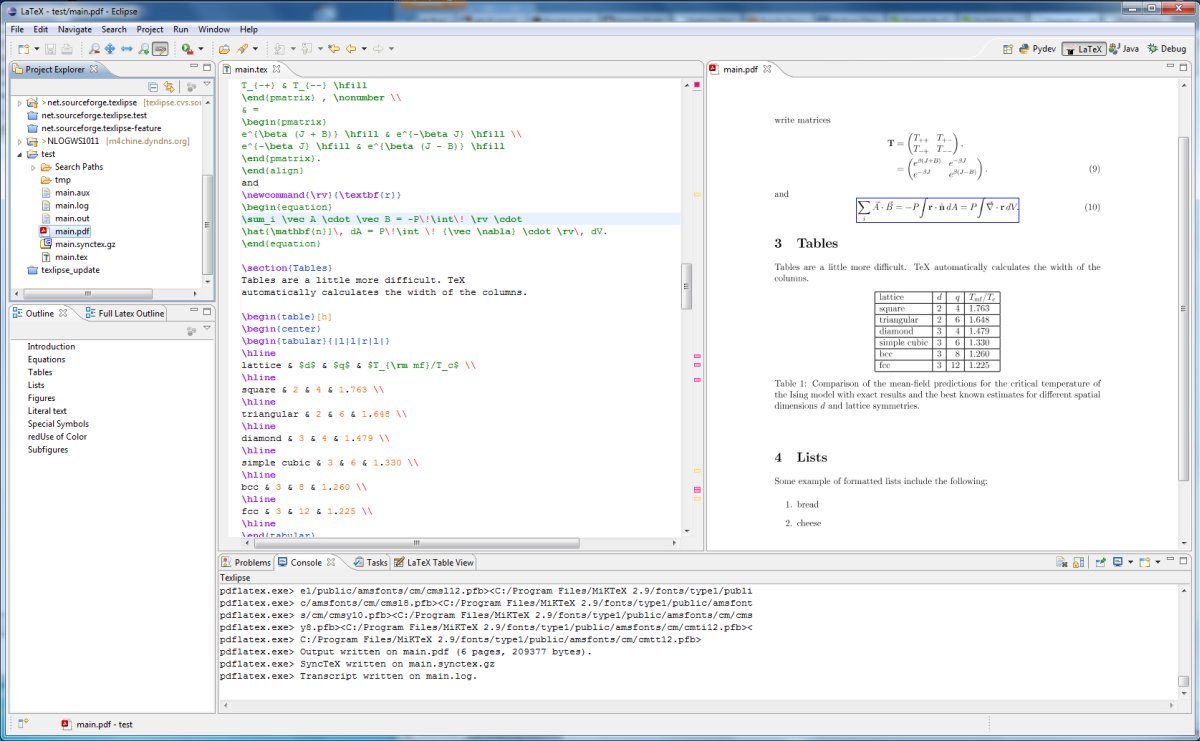
Task: Click the External Tools run icon
Action: pos(188,48)
